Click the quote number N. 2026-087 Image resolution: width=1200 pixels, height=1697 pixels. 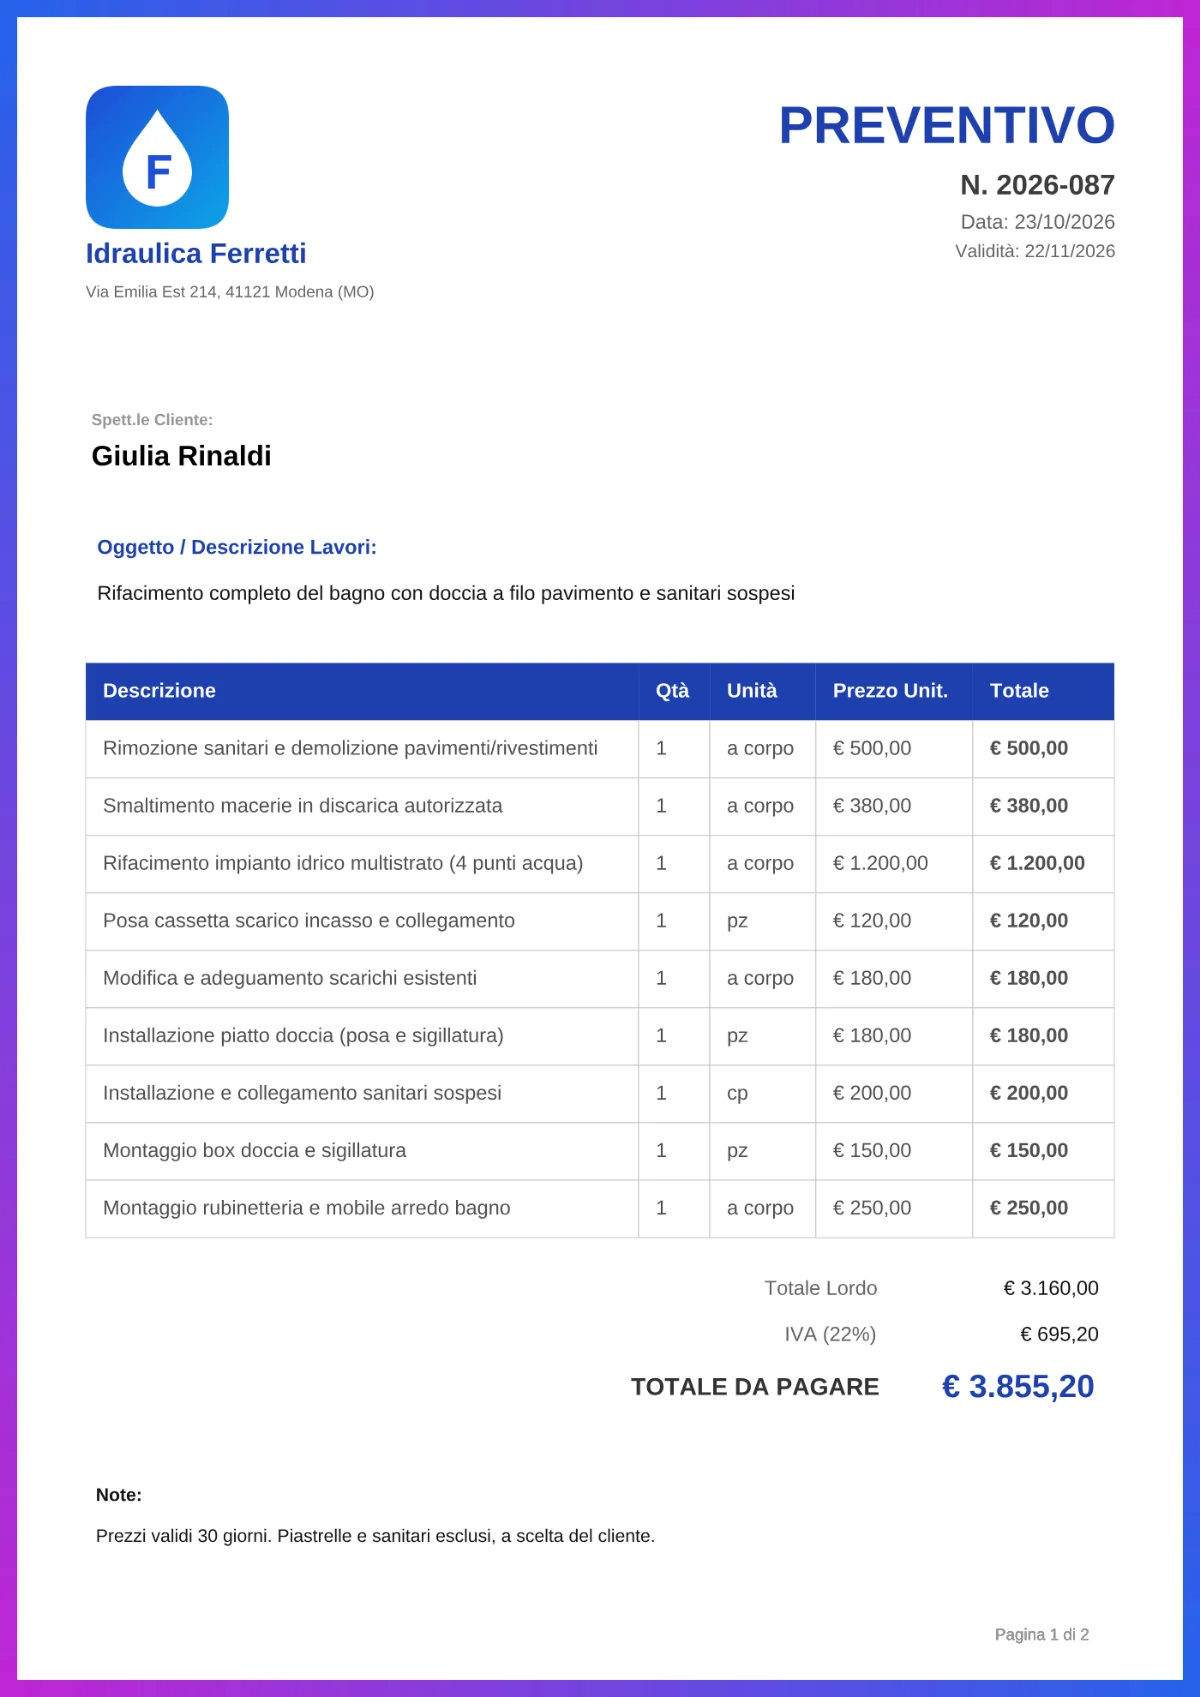tap(1037, 185)
